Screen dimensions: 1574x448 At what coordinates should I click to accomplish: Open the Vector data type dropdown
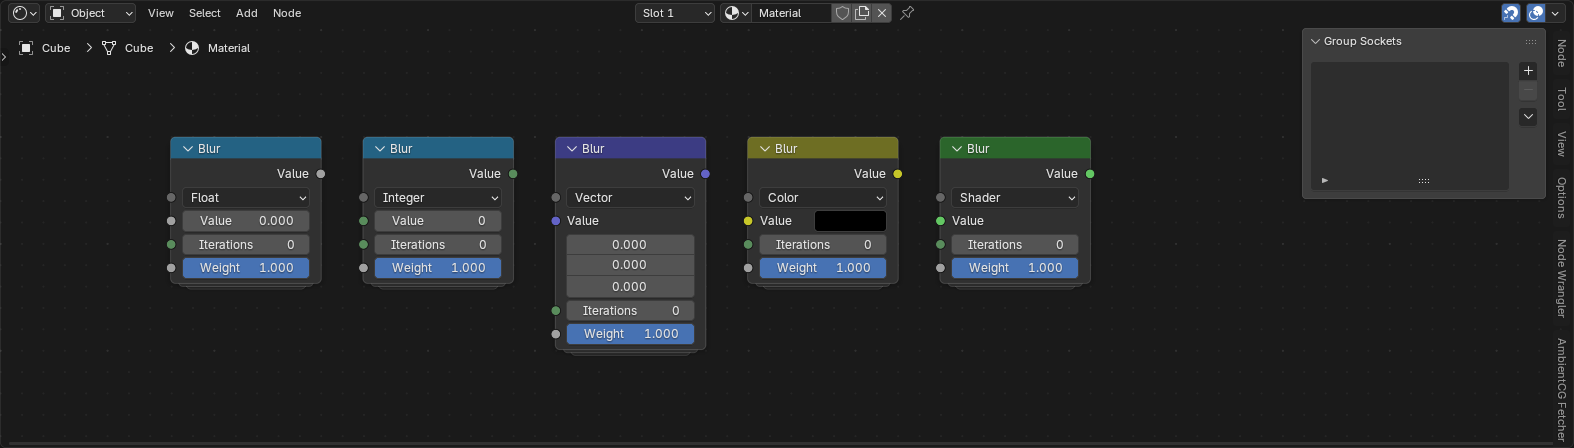tap(630, 198)
